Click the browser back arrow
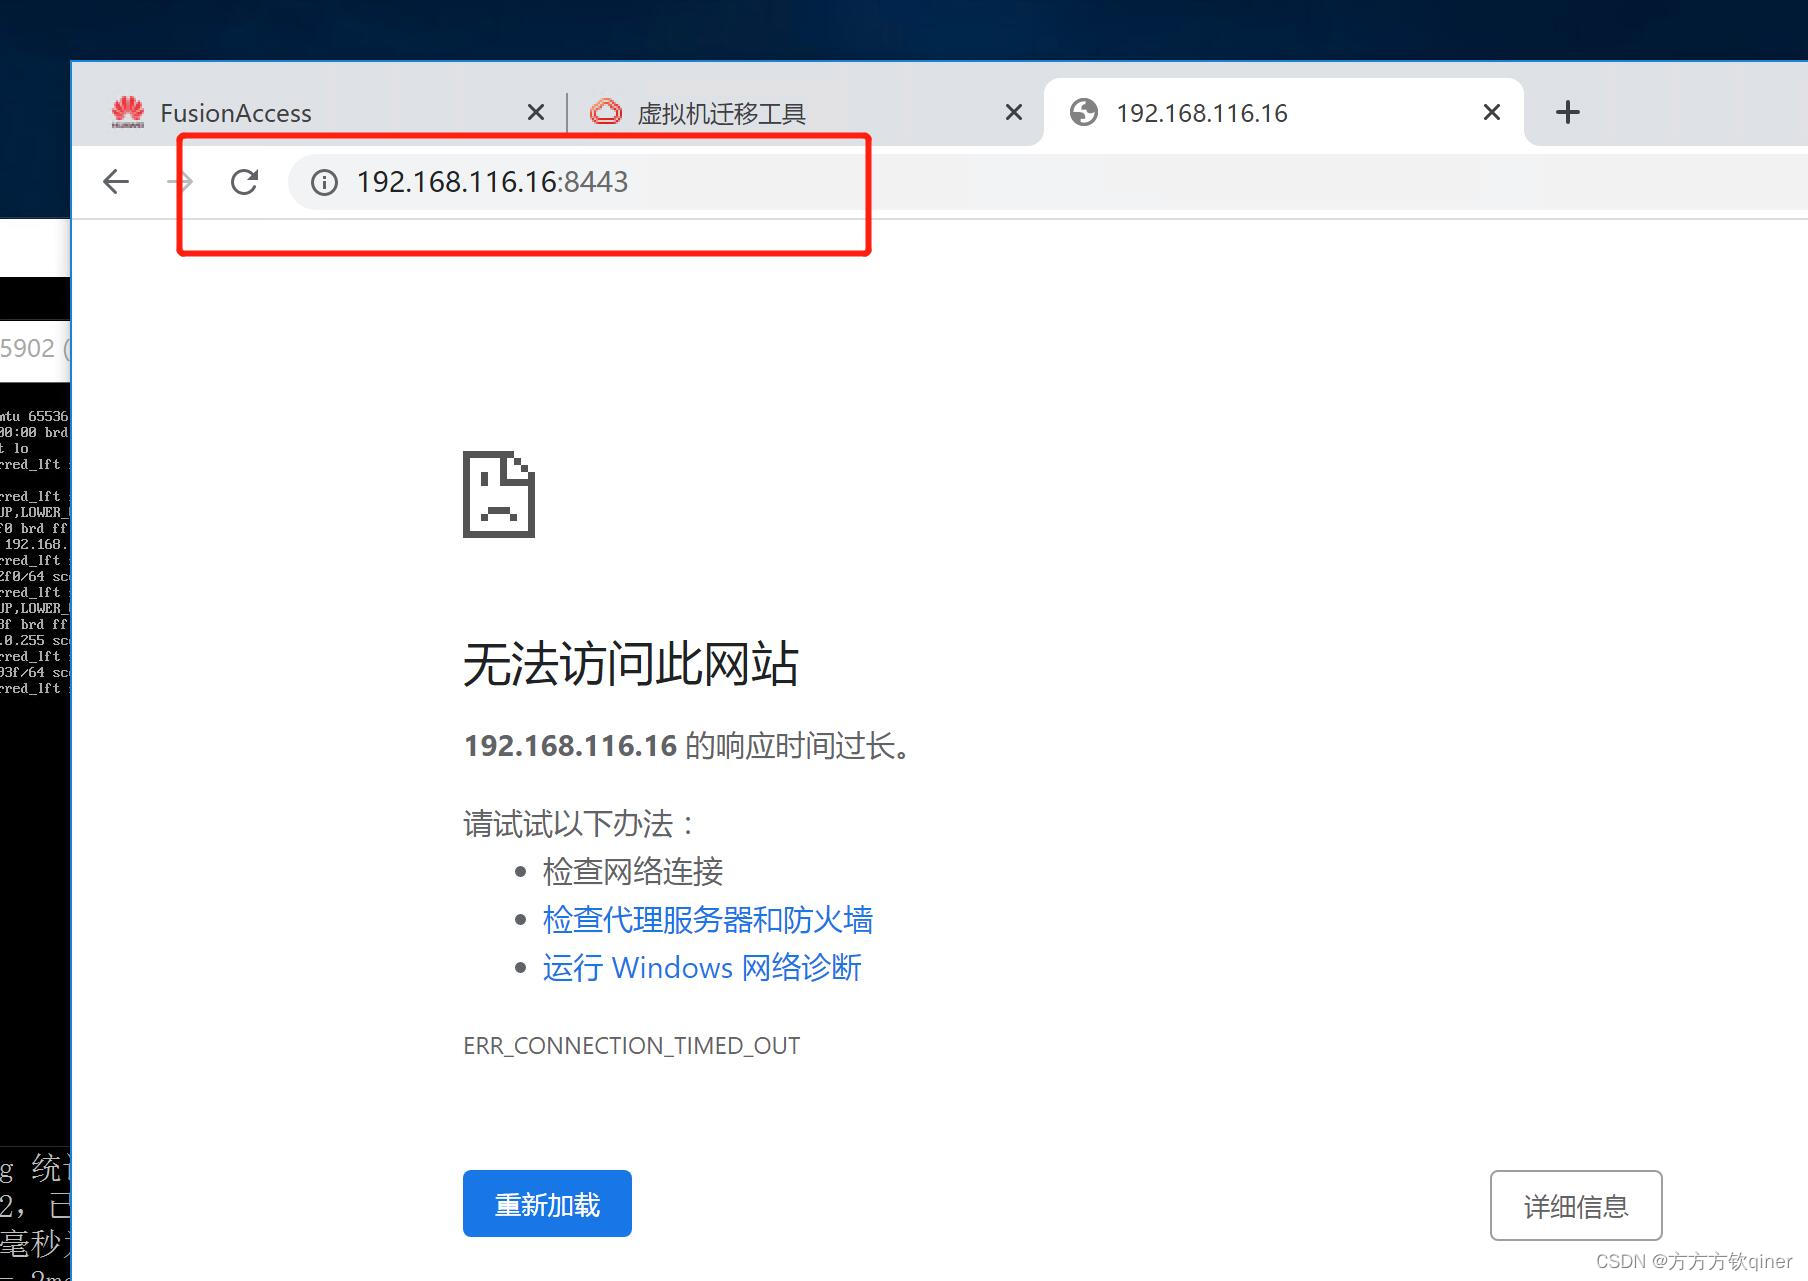 point(116,182)
